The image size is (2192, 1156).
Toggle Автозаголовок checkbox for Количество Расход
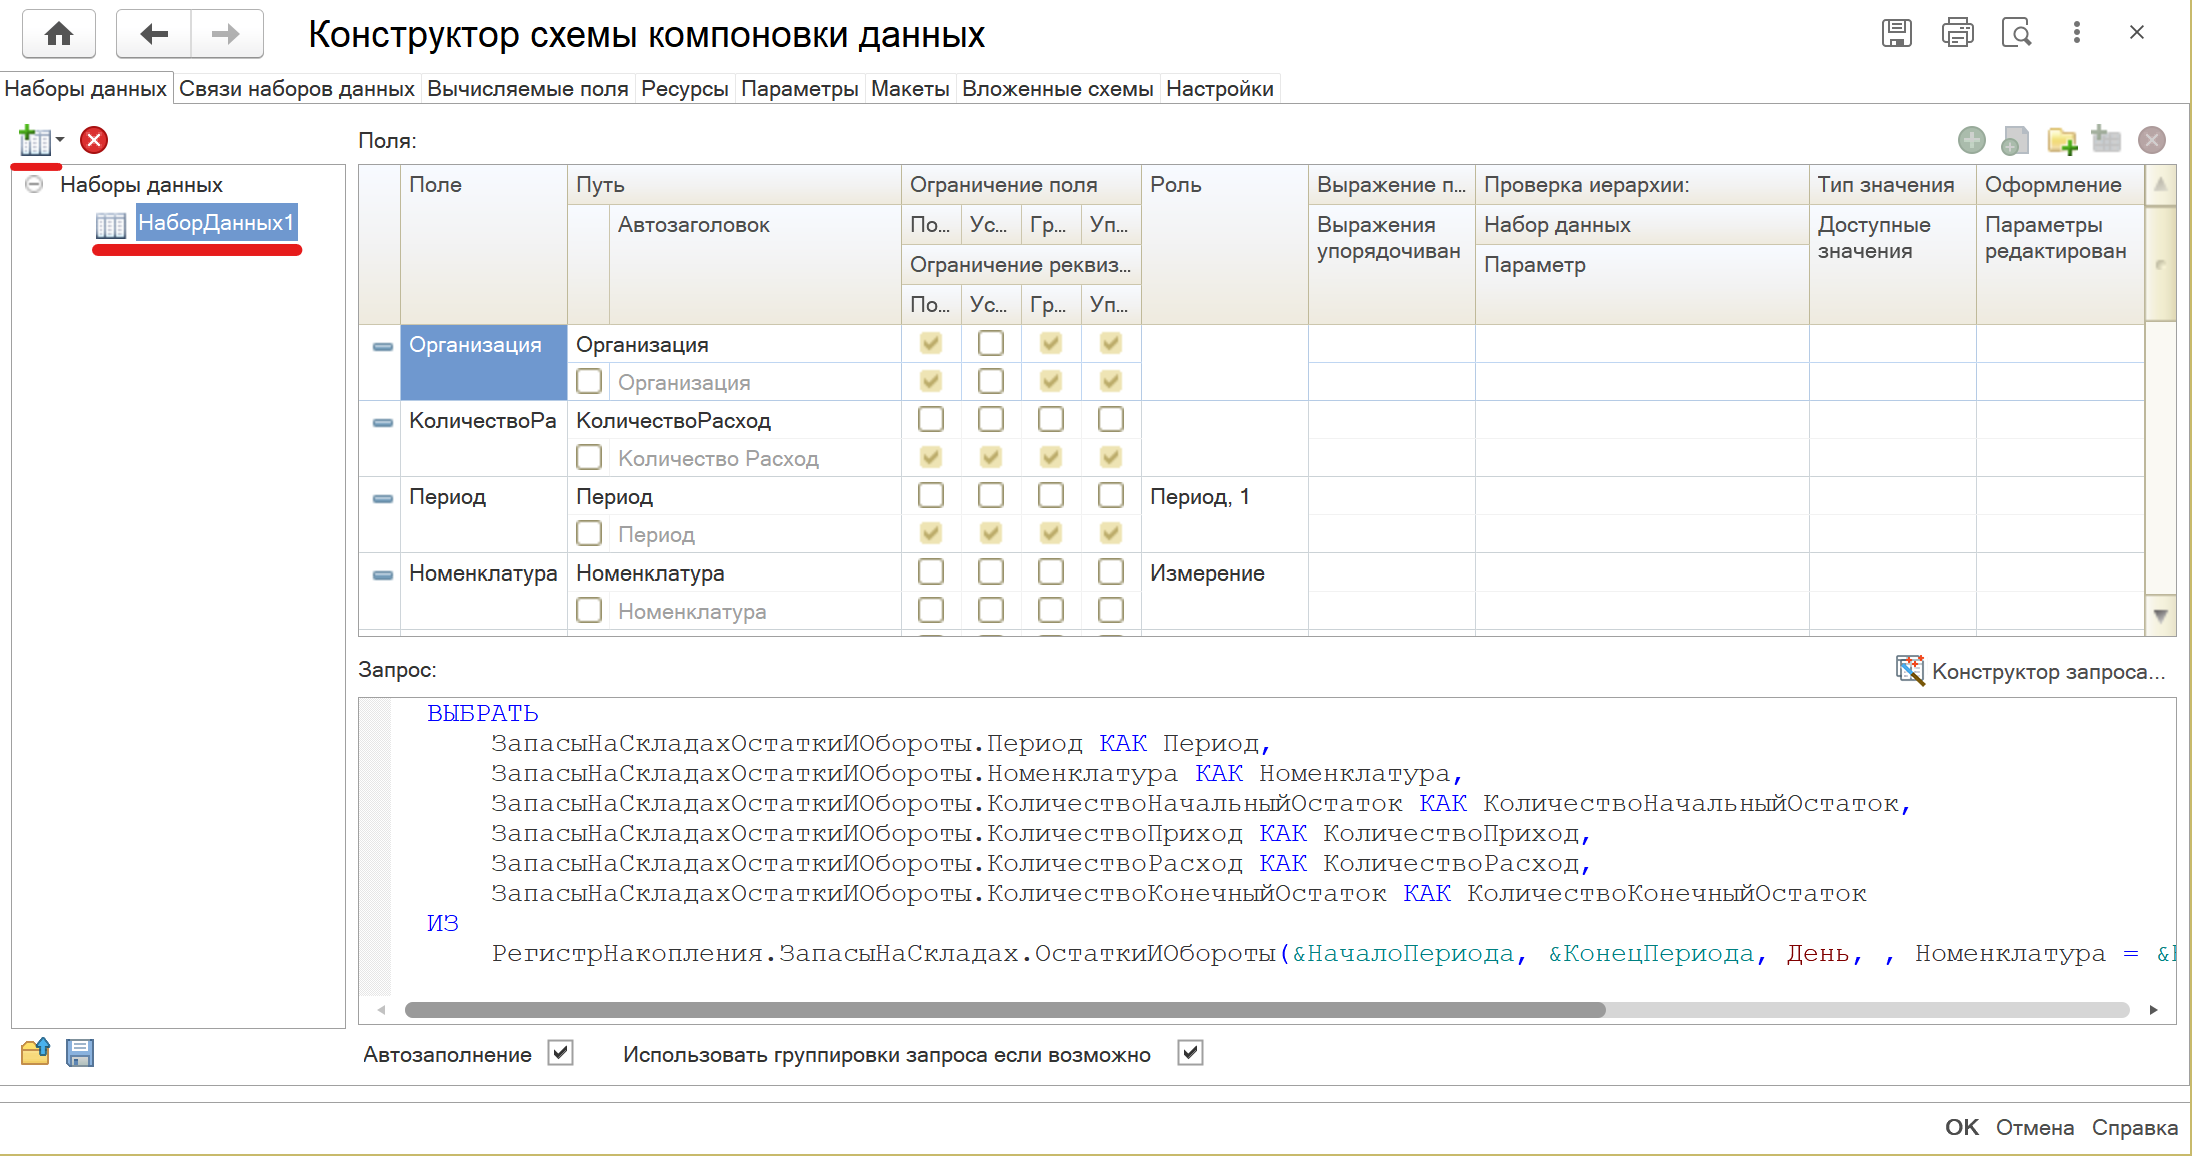589,458
